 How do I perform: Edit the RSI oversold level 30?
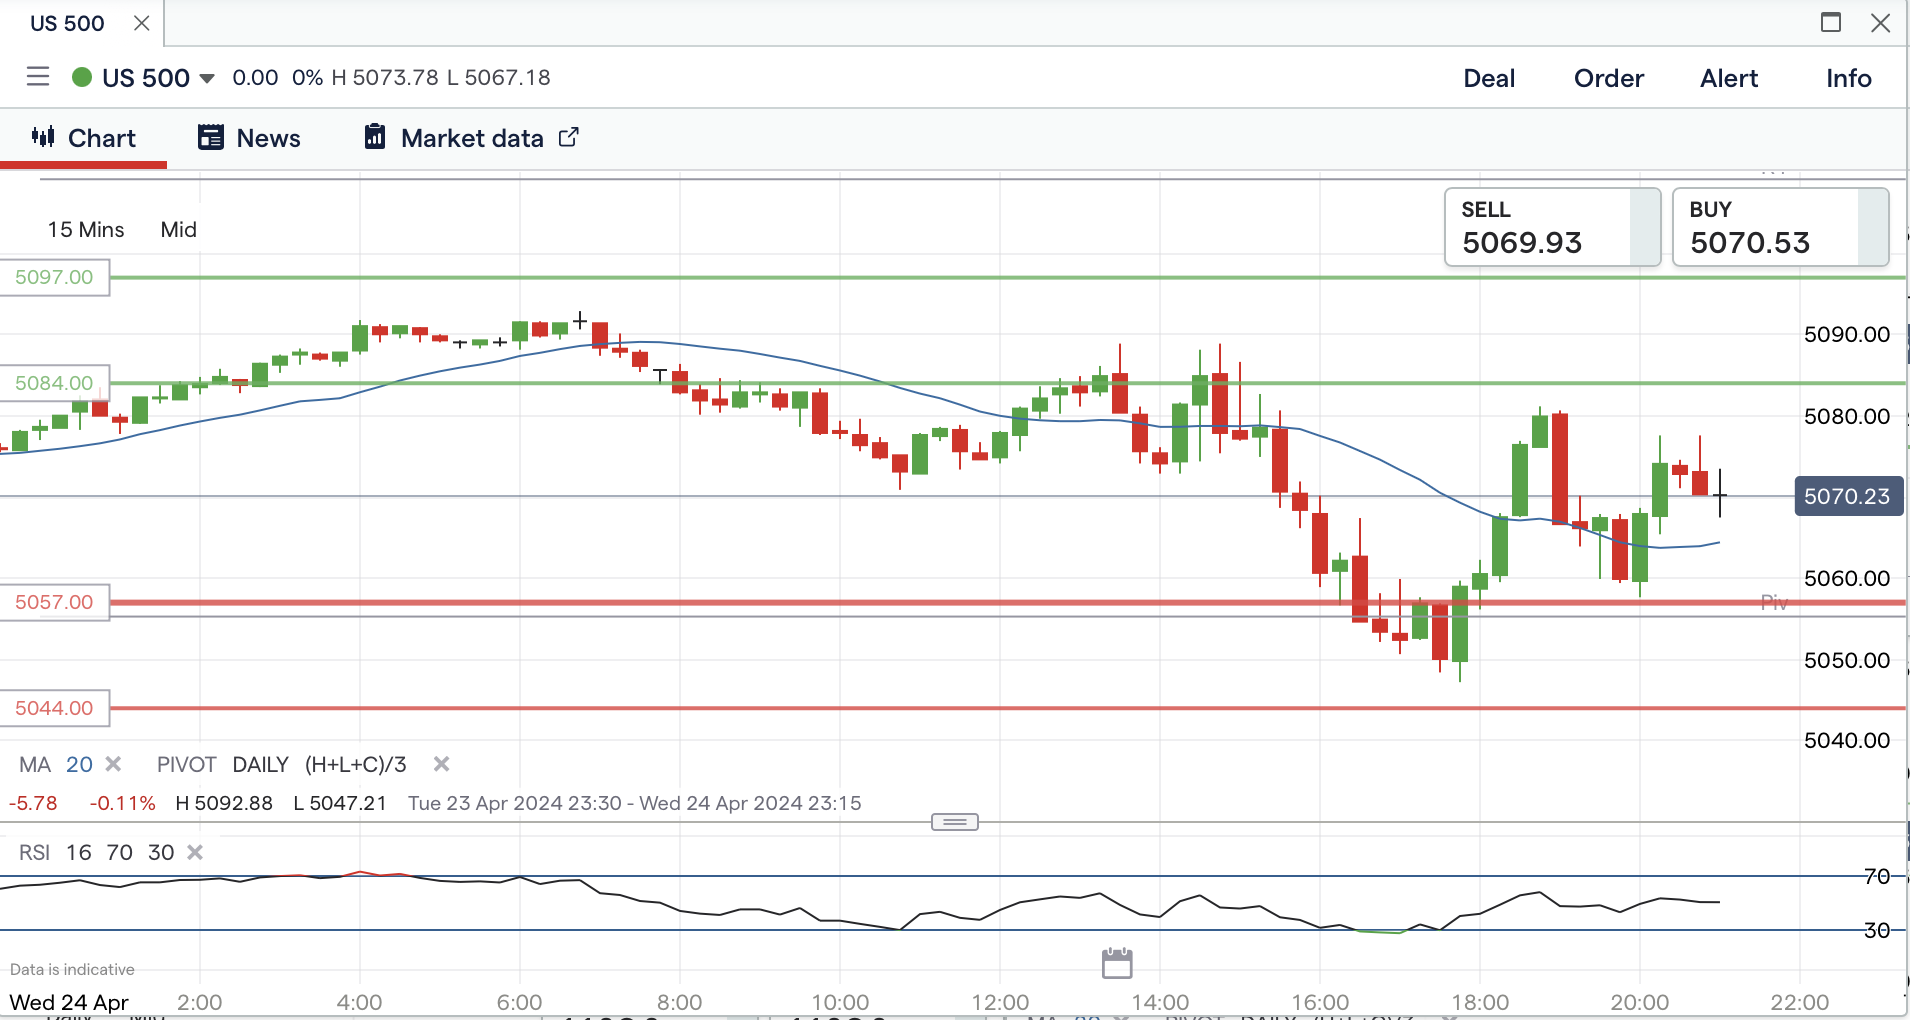tap(161, 853)
